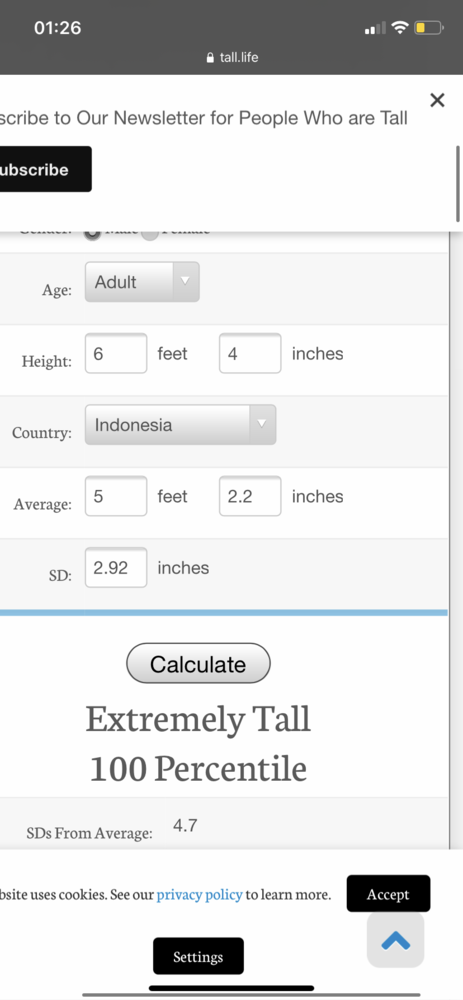Click the banner's vertical scrollbar
The image size is (463, 1000).
pos(457,184)
